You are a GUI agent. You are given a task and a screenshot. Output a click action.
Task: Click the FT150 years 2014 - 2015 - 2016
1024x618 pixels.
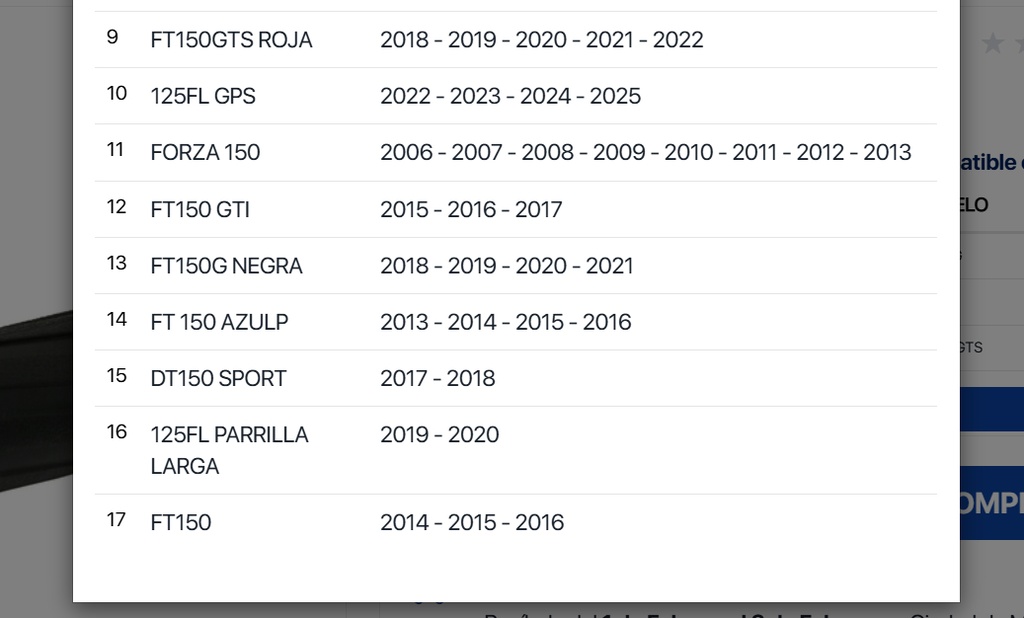[472, 523]
